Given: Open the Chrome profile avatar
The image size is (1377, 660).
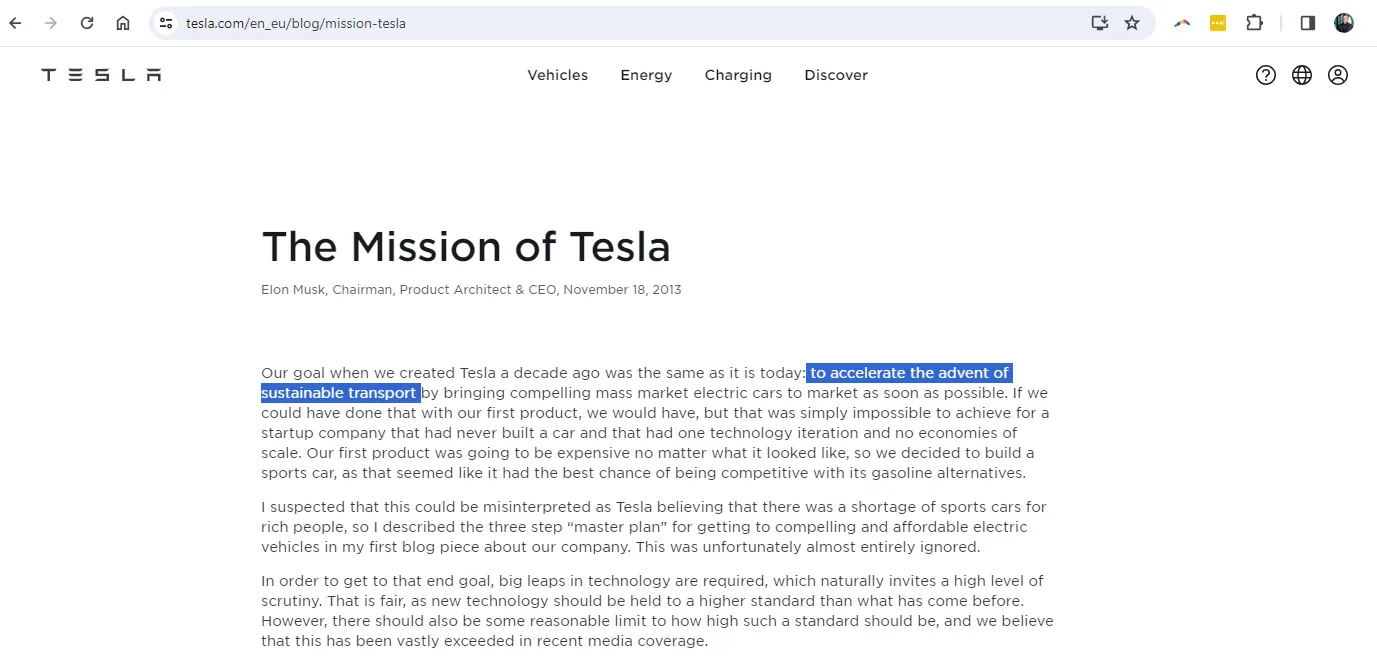Looking at the screenshot, I should tap(1344, 23).
